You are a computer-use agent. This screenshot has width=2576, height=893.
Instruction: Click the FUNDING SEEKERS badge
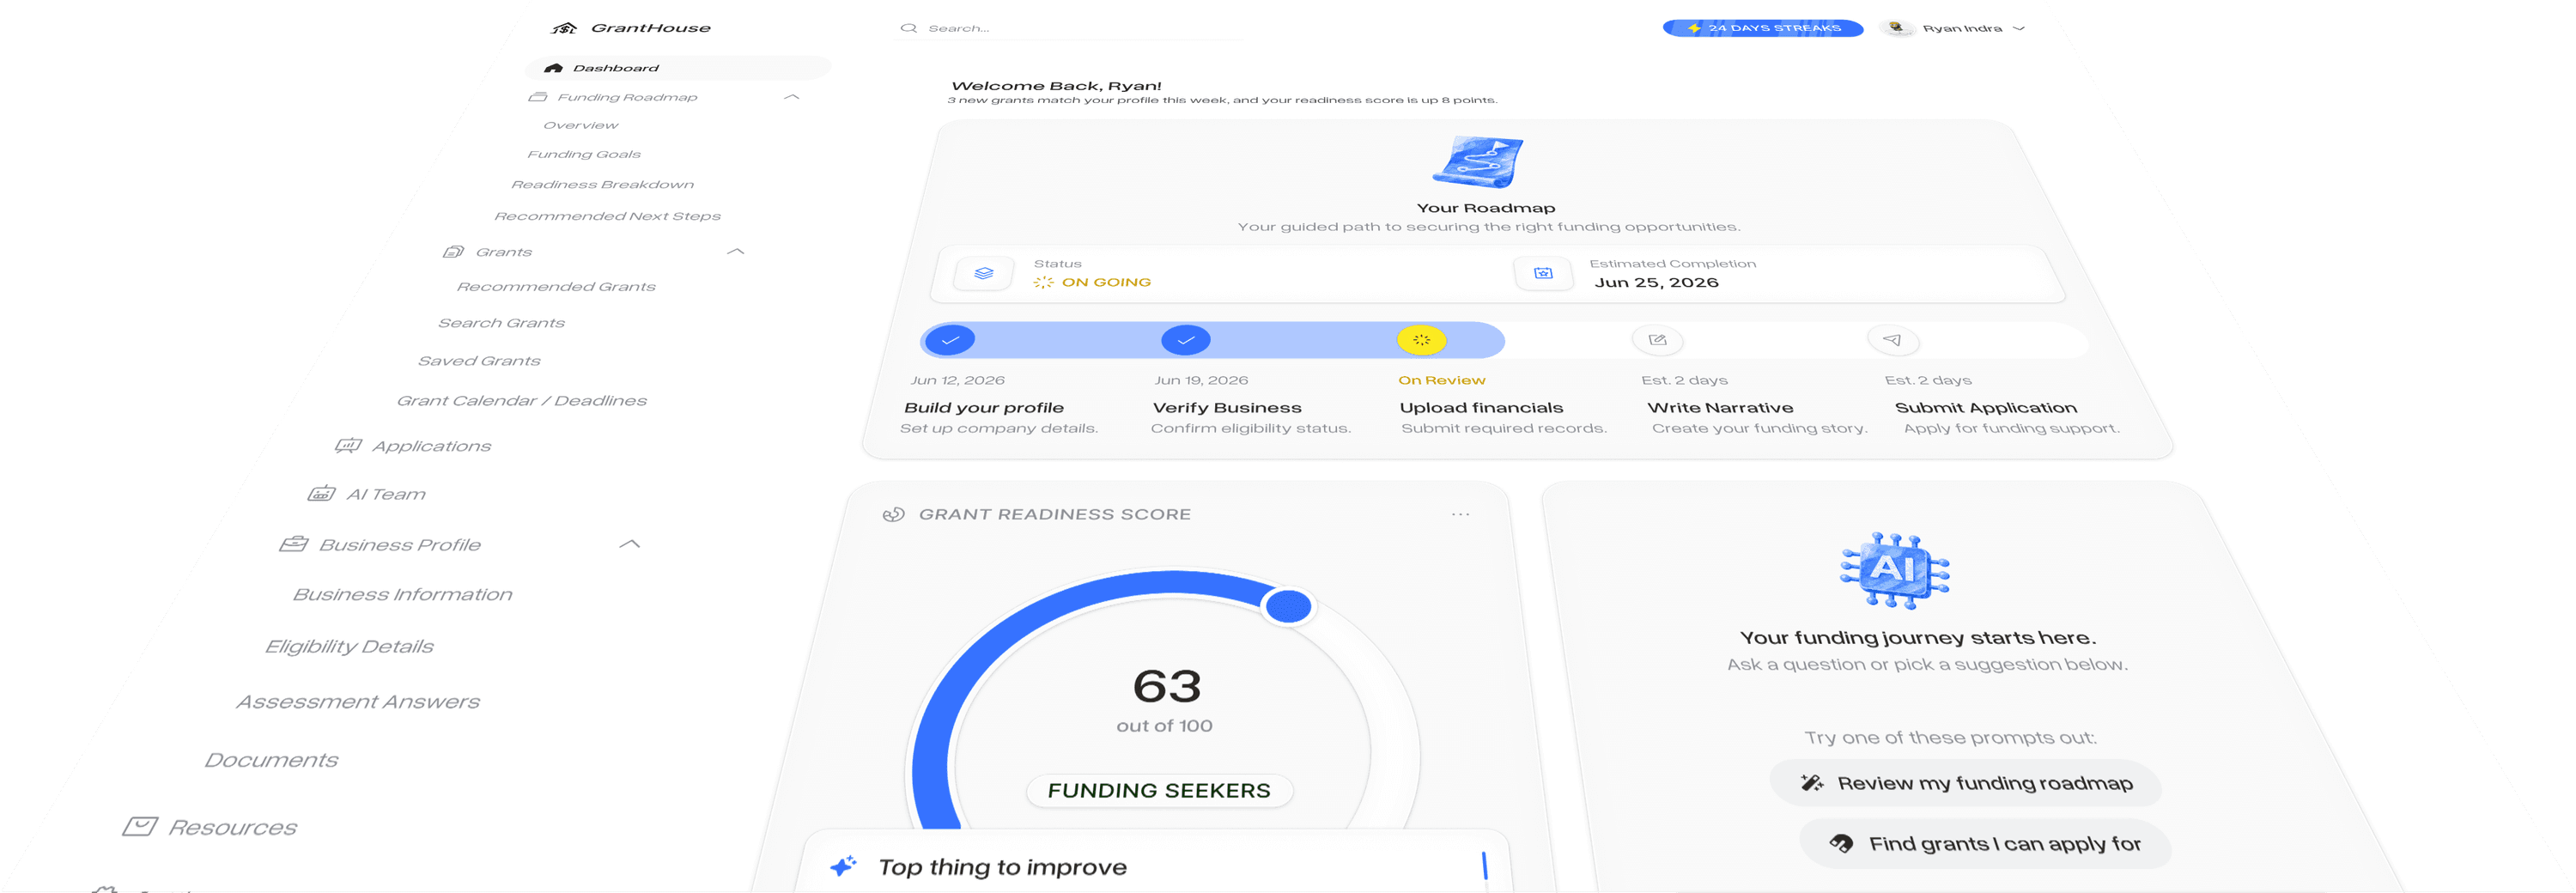click(x=1159, y=791)
